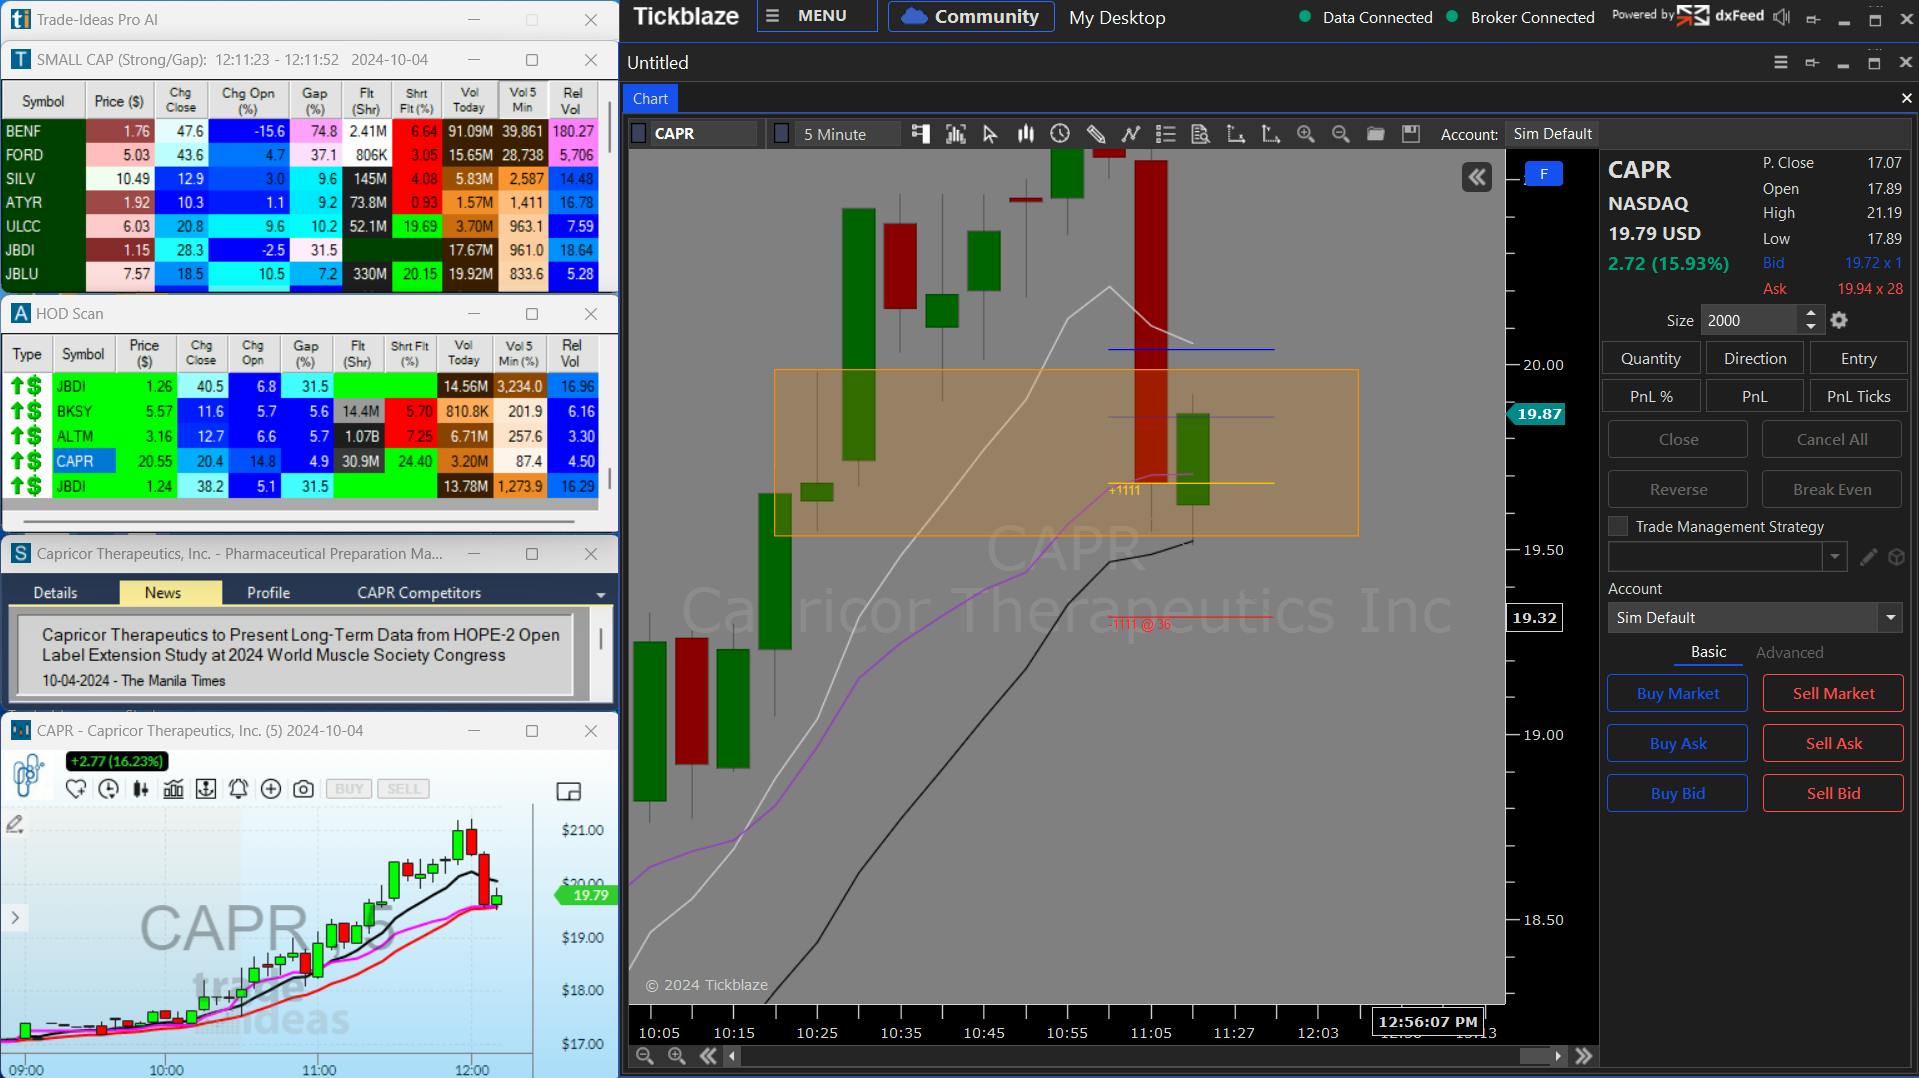This screenshot has width=1919, height=1078.
Task: Click the zoom-in magnifier in chart toolbar
Action: coord(1305,134)
